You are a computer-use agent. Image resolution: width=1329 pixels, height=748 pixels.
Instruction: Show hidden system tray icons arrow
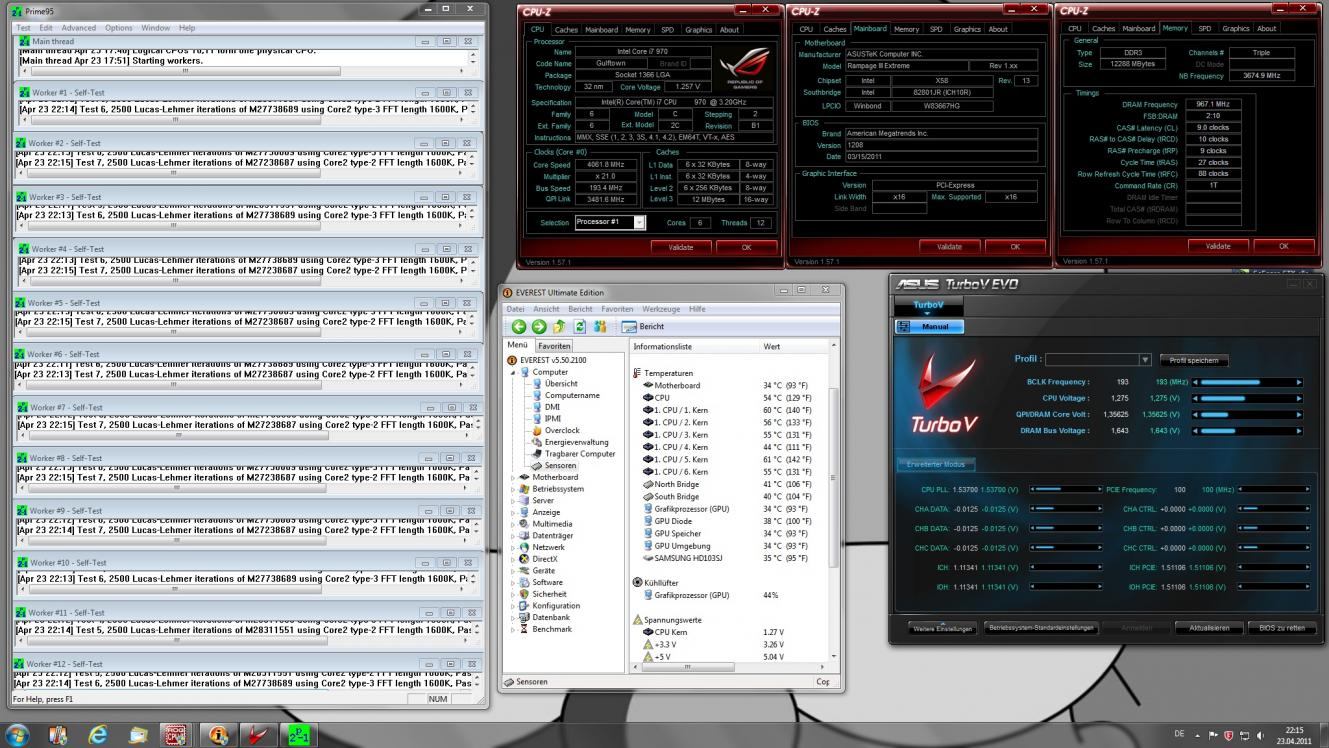(x=1196, y=736)
